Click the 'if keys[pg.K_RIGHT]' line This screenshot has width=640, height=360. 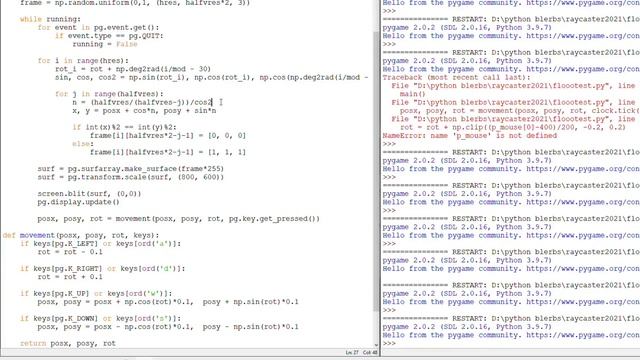click(x=102, y=269)
